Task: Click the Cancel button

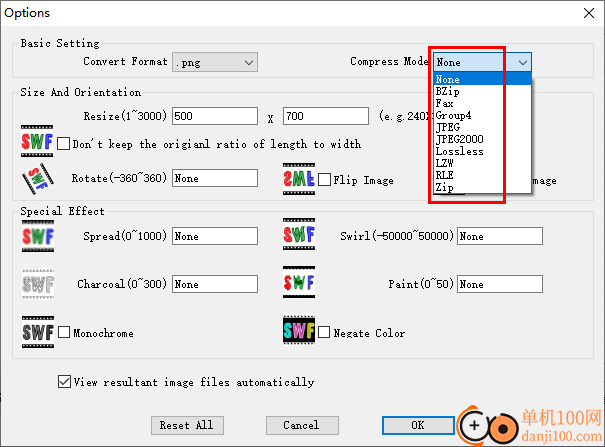Action: coord(302,425)
